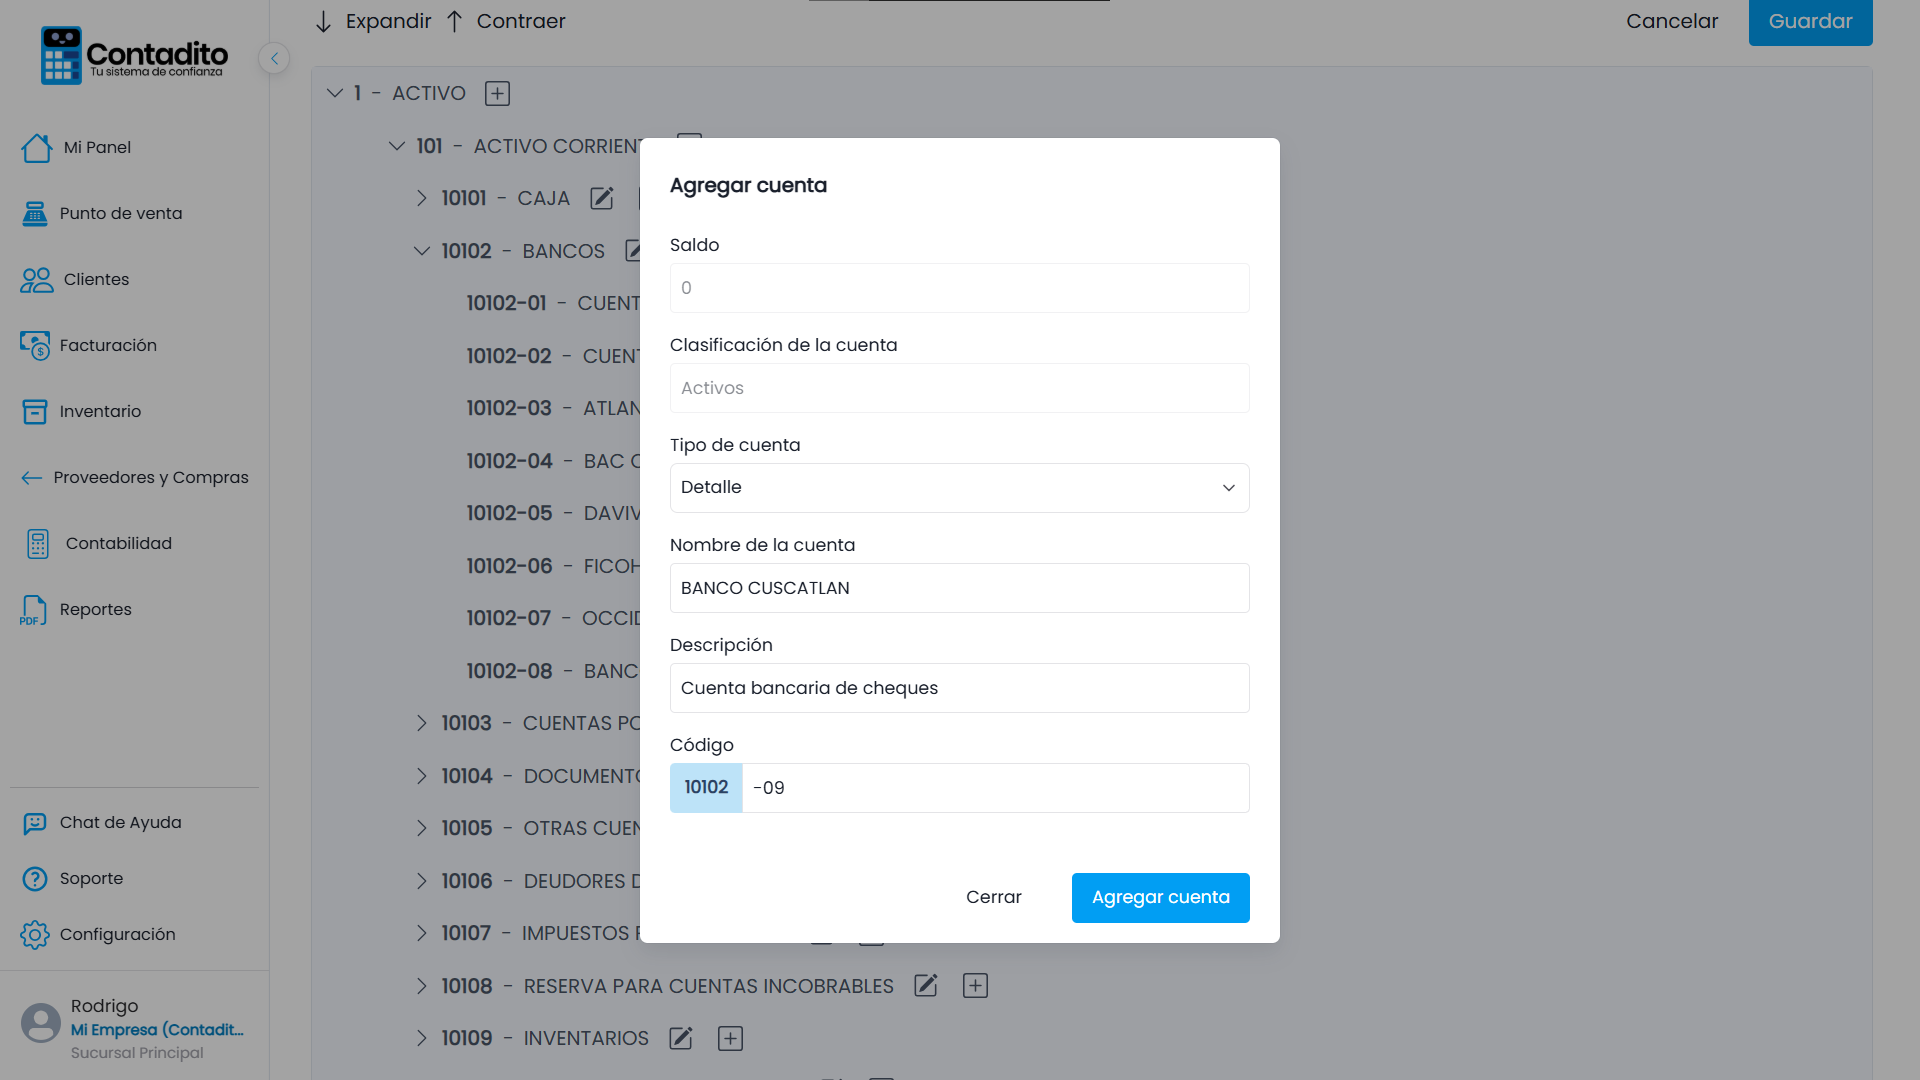Collapse the sidebar with the arrow button
This screenshot has width=1920, height=1080.
[274, 58]
